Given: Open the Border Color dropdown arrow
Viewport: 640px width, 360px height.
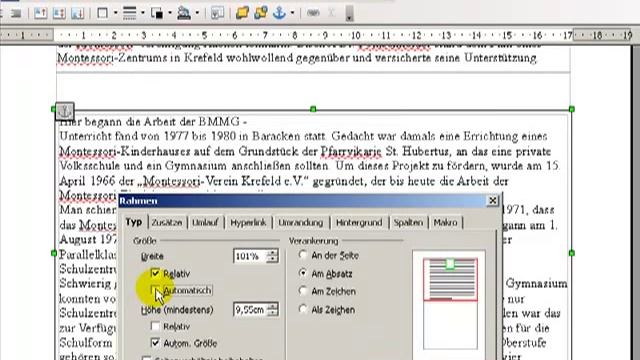Looking at the screenshot, I should click(170, 13).
